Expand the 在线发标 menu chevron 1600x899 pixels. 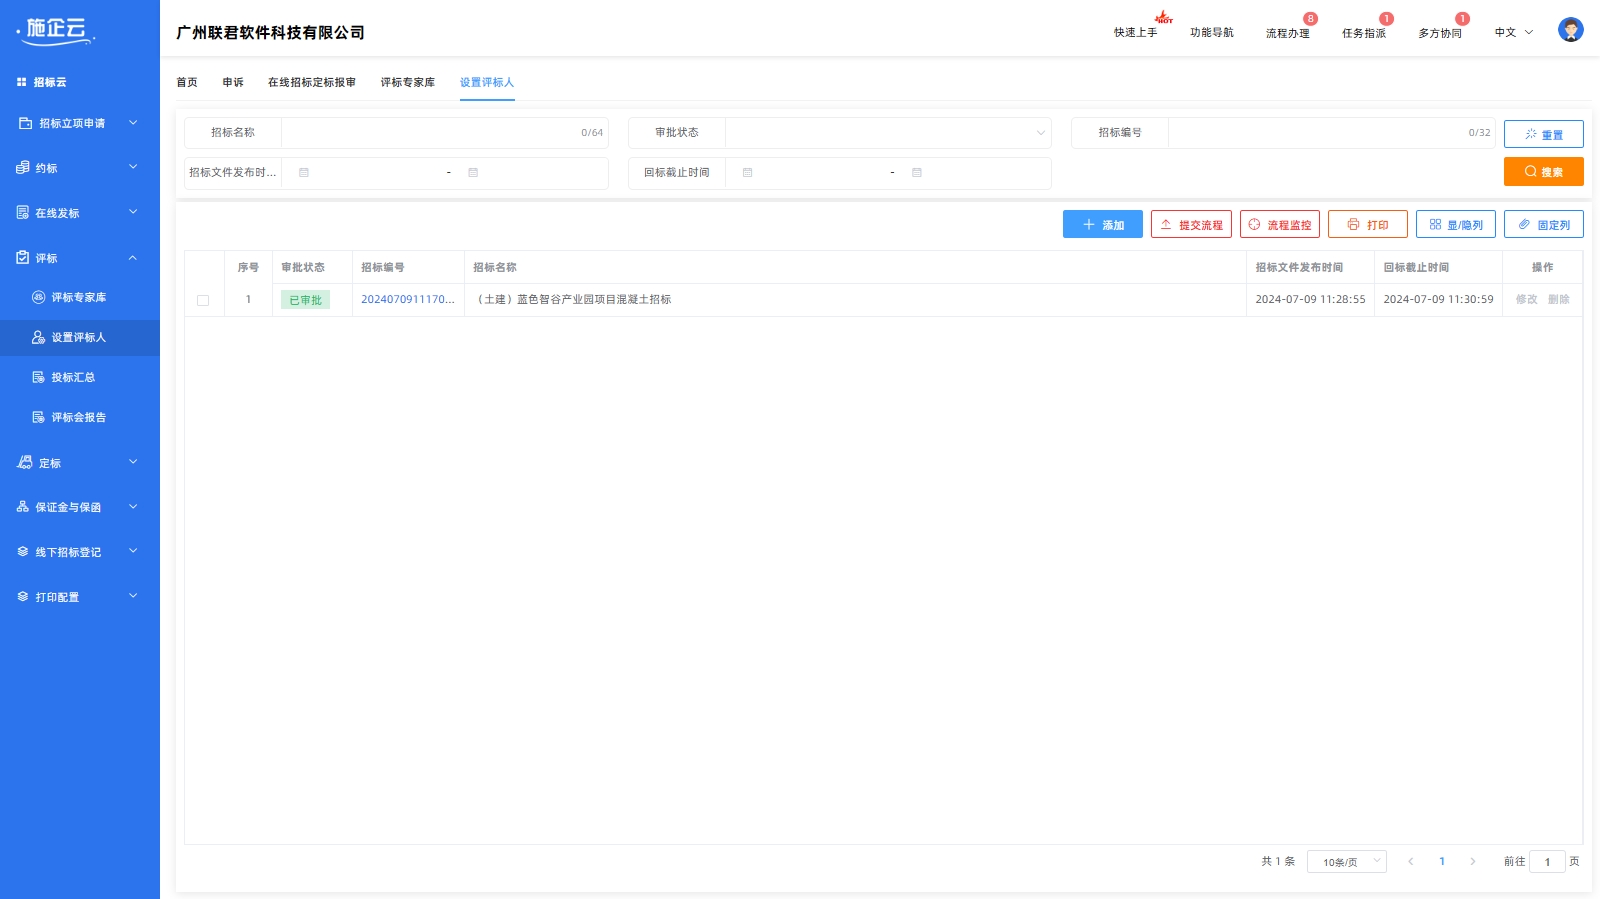pyautogui.click(x=133, y=212)
